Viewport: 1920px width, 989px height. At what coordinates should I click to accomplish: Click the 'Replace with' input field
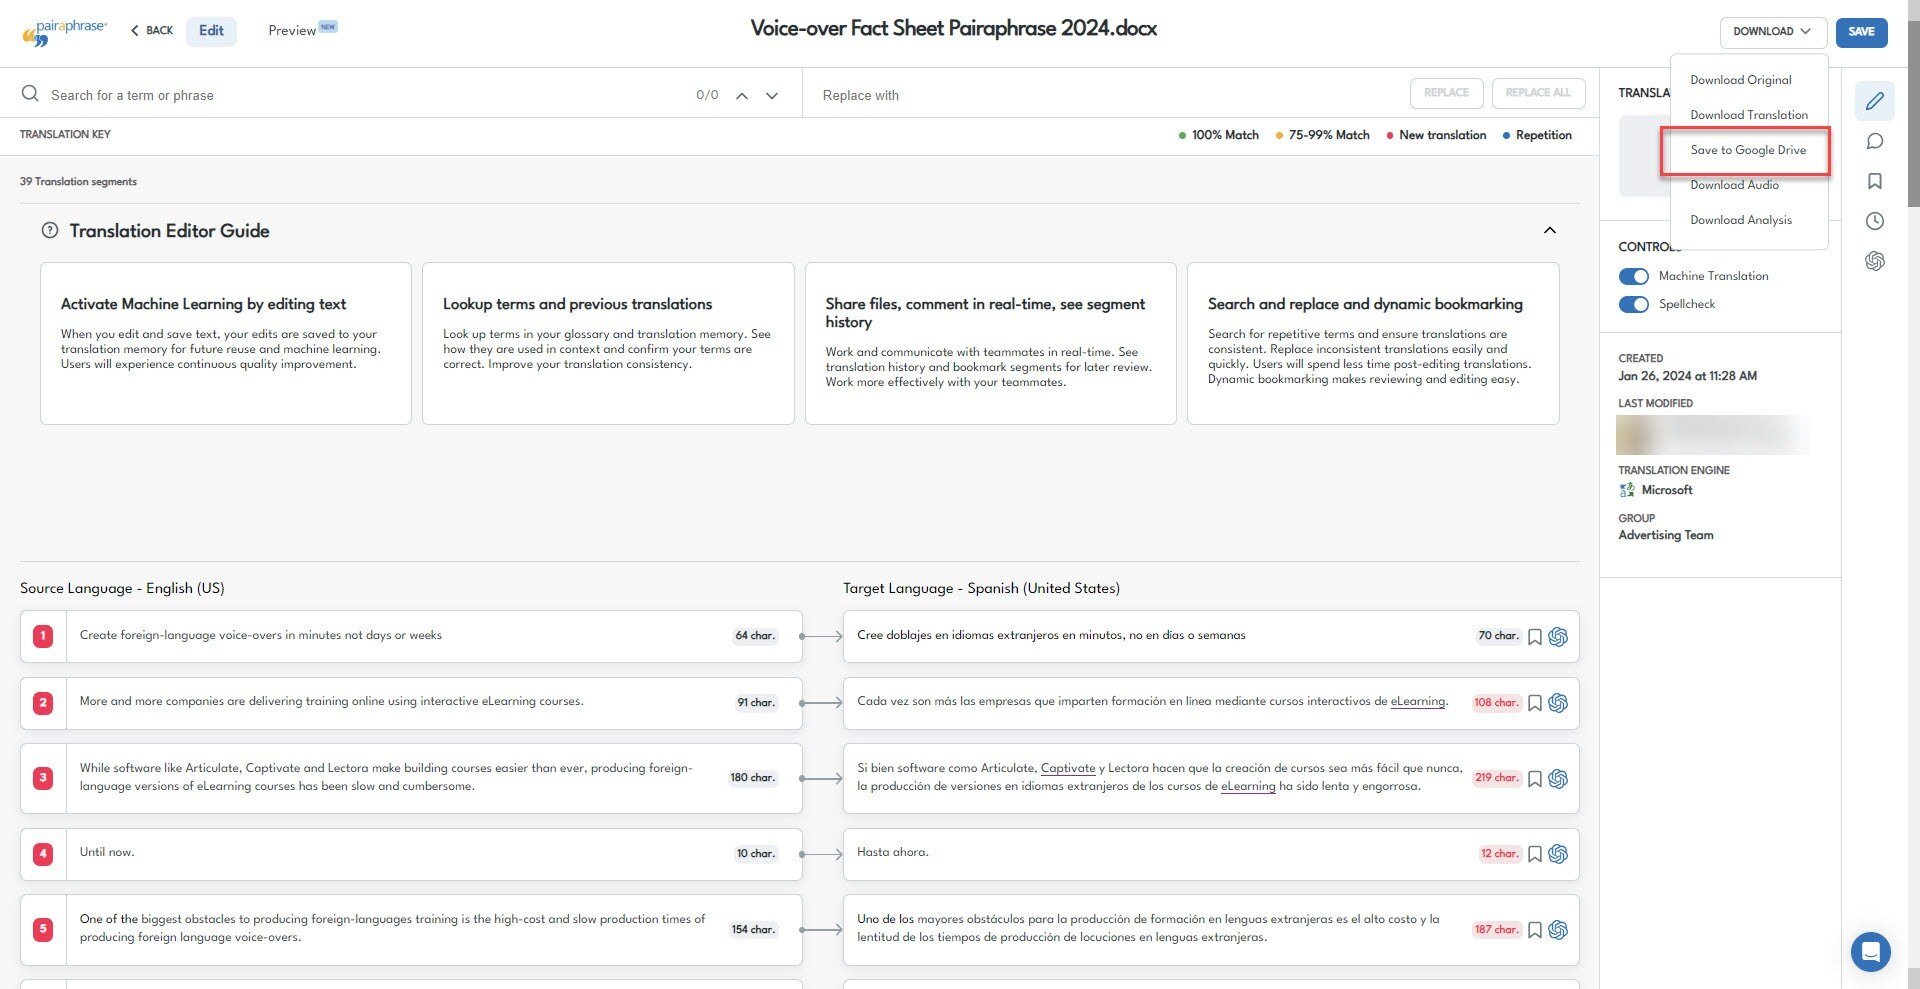(x=1000, y=95)
